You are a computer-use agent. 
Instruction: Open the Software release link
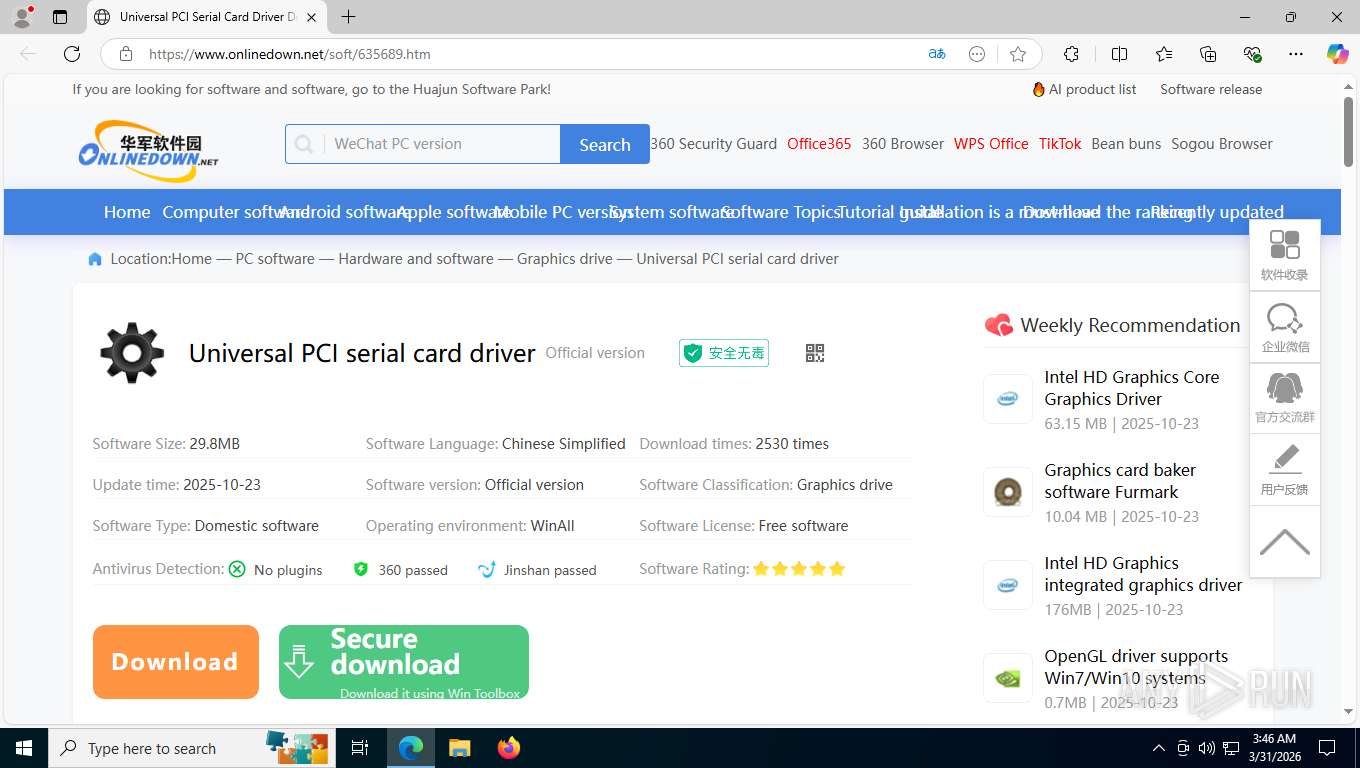[x=1211, y=89]
